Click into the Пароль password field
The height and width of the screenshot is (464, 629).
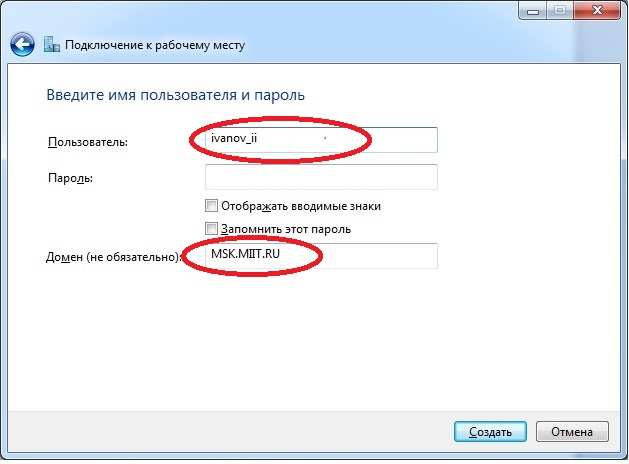pyautogui.click(x=321, y=177)
